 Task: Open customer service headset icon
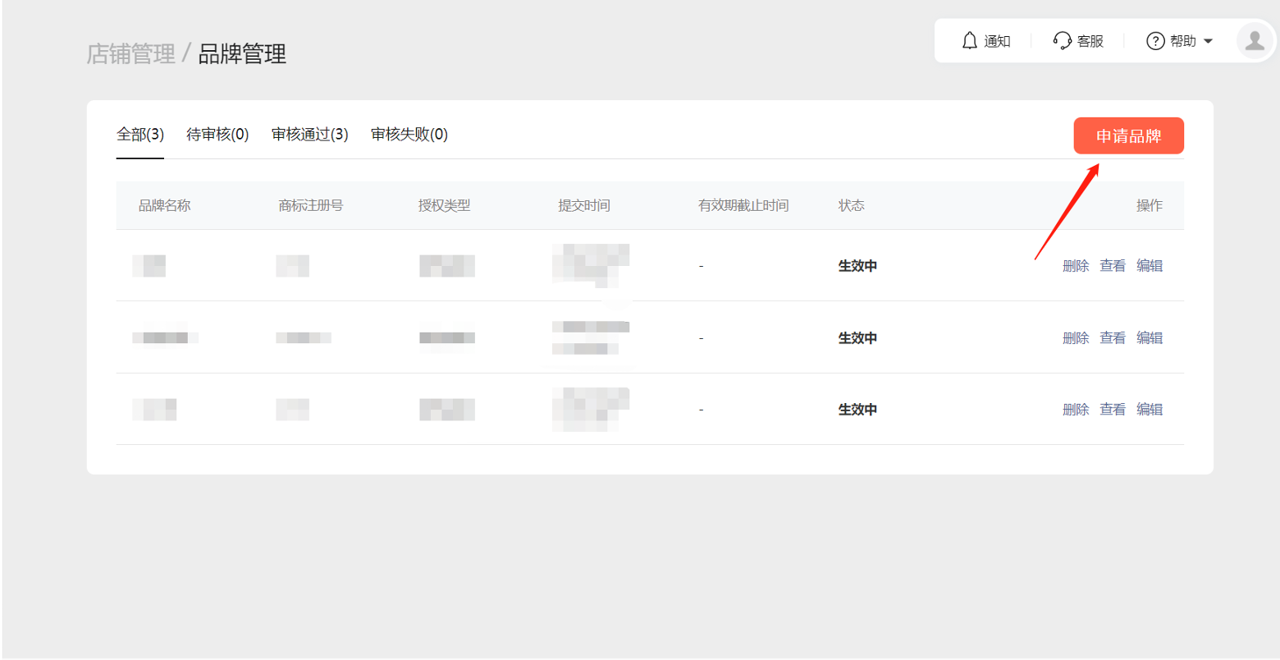1062,41
